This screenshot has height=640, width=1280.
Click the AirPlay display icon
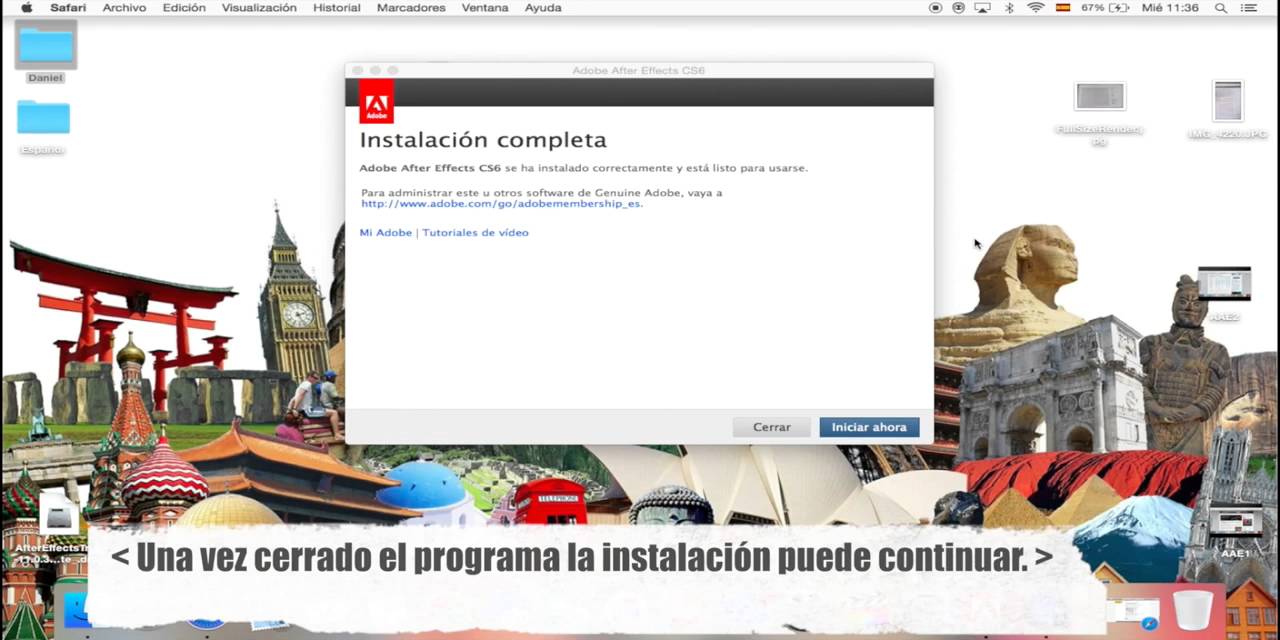point(982,7)
